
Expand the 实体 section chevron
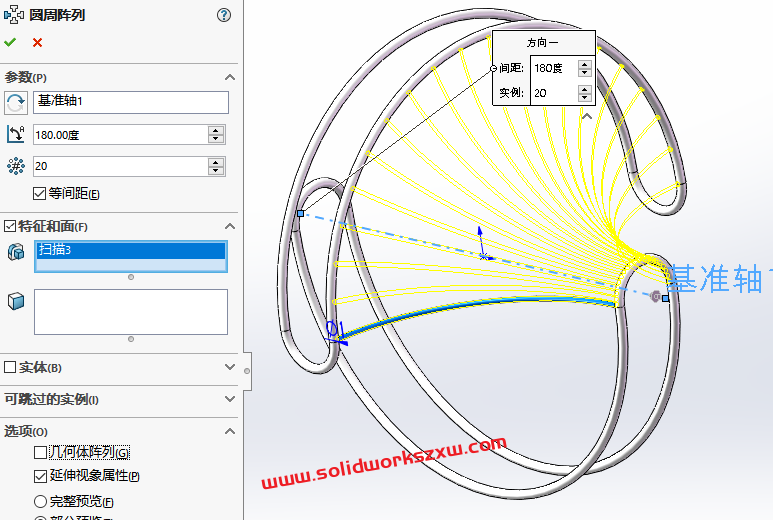[230, 367]
